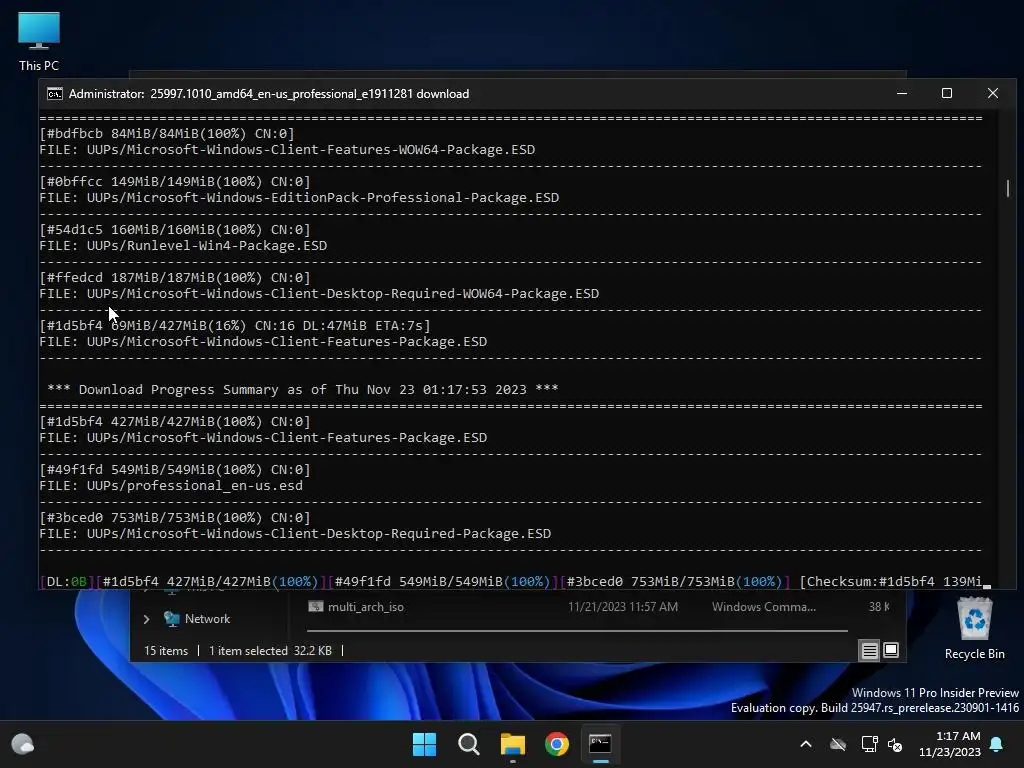Click File Explorer horizontal scrollbar

coord(577,631)
